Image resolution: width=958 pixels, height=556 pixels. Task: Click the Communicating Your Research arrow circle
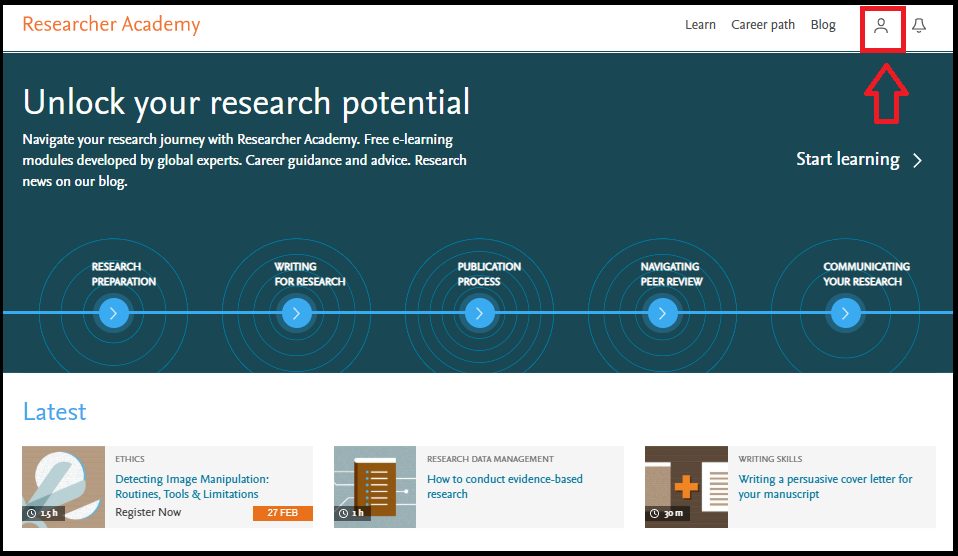click(x=846, y=313)
